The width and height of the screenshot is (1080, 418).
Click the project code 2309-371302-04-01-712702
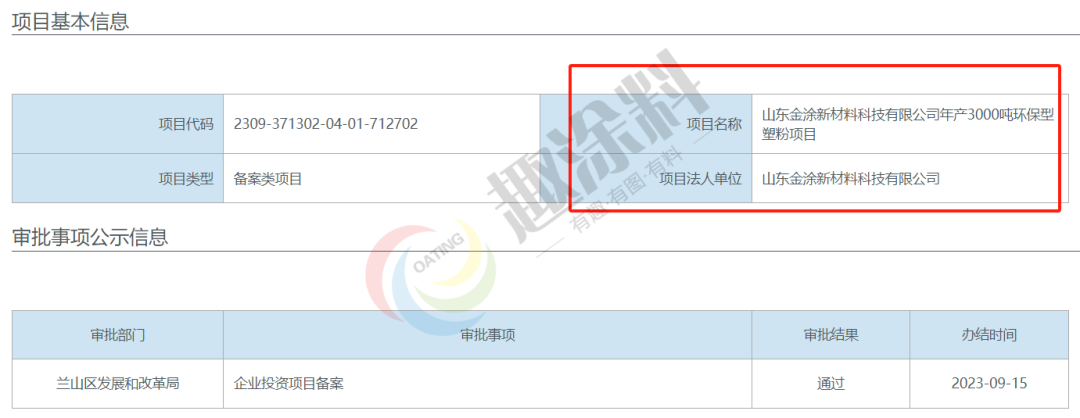click(326, 124)
